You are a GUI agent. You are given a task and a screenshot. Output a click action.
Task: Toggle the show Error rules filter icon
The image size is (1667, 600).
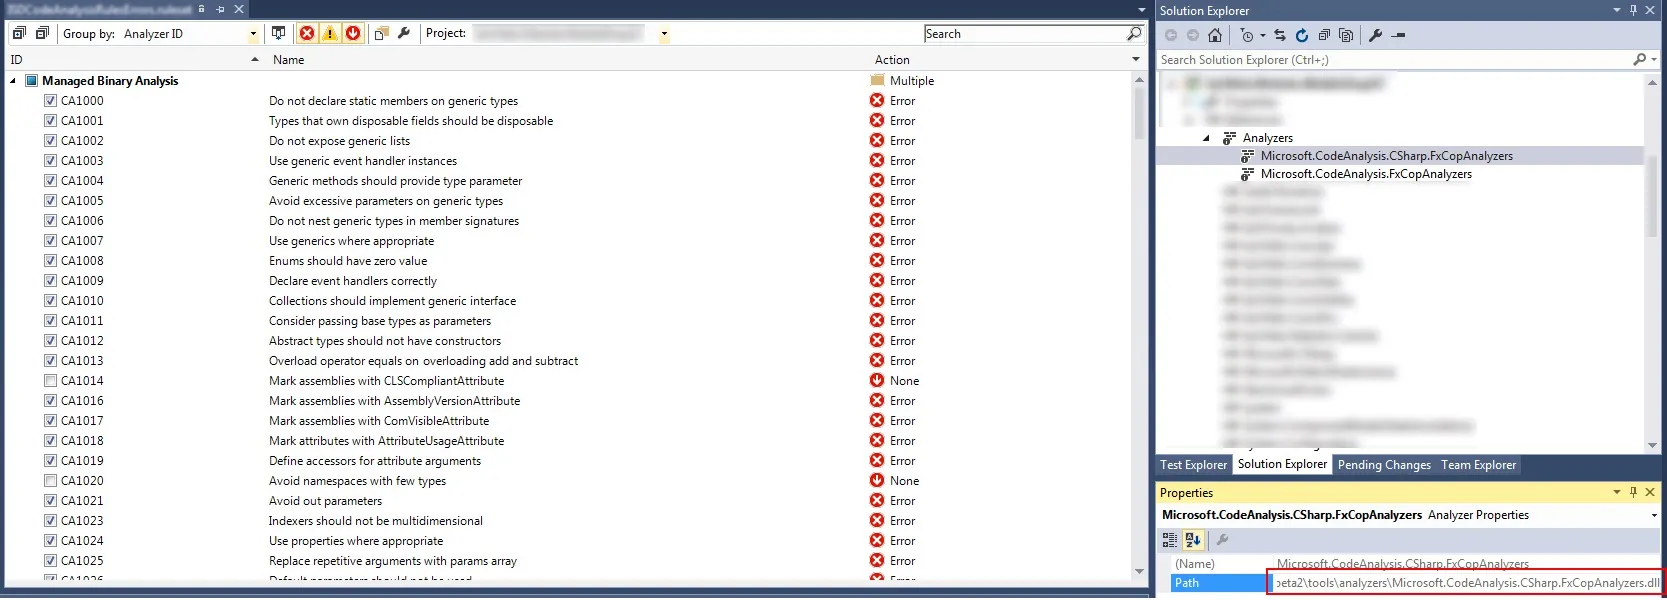[307, 33]
